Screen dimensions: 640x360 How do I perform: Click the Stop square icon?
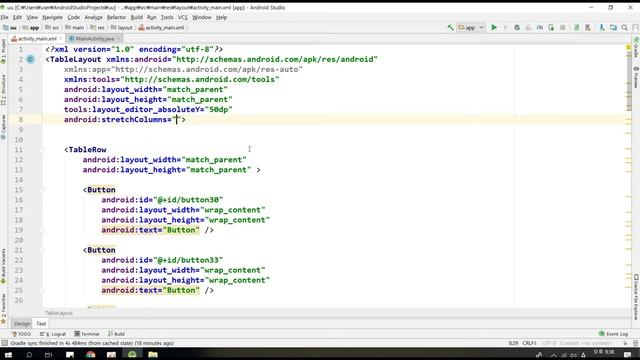tap(562, 28)
